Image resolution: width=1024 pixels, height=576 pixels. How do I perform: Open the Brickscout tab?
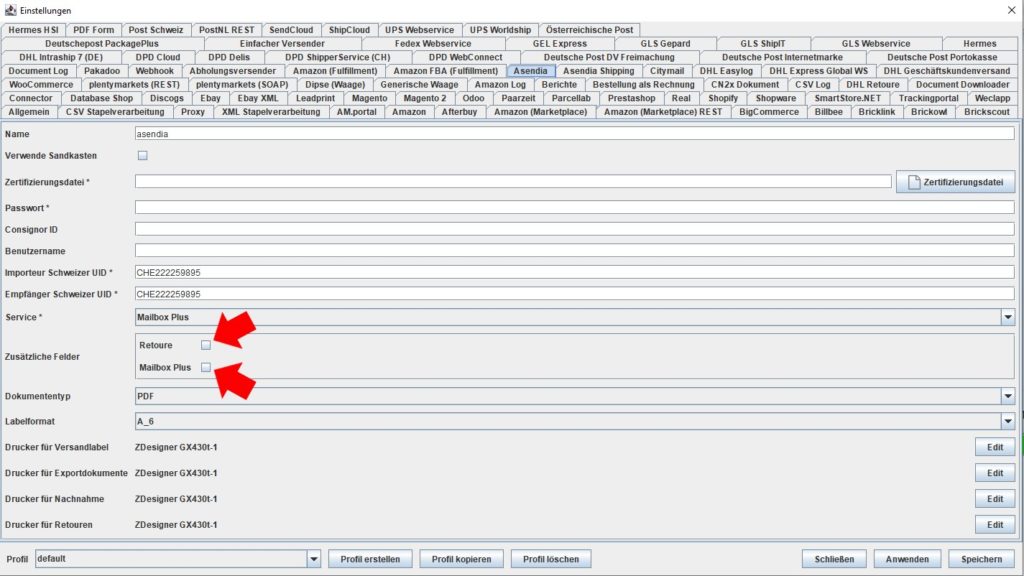pyautogui.click(x=987, y=112)
